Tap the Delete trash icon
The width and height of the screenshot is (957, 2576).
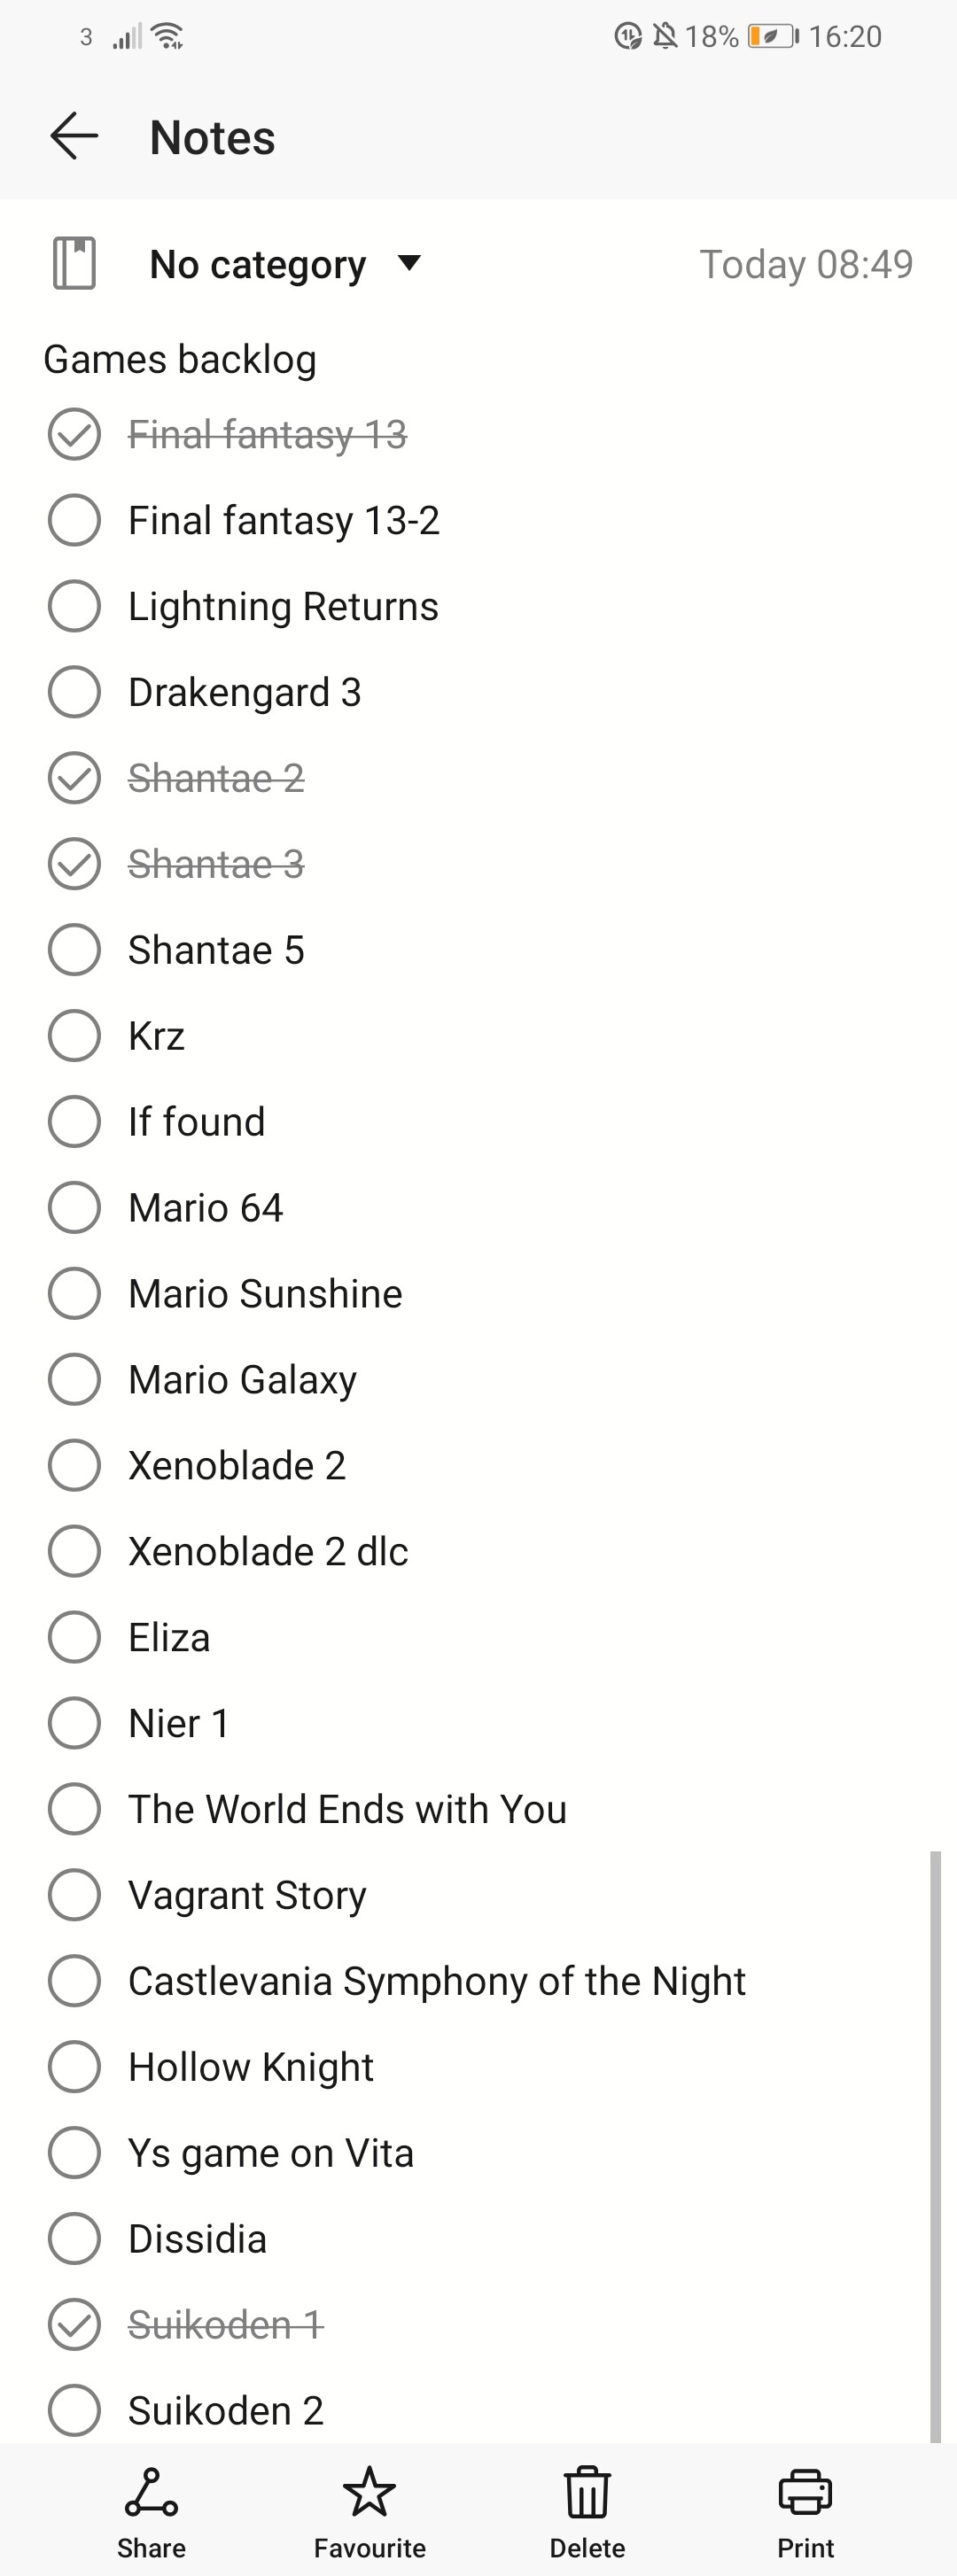click(x=587, y=2492)
